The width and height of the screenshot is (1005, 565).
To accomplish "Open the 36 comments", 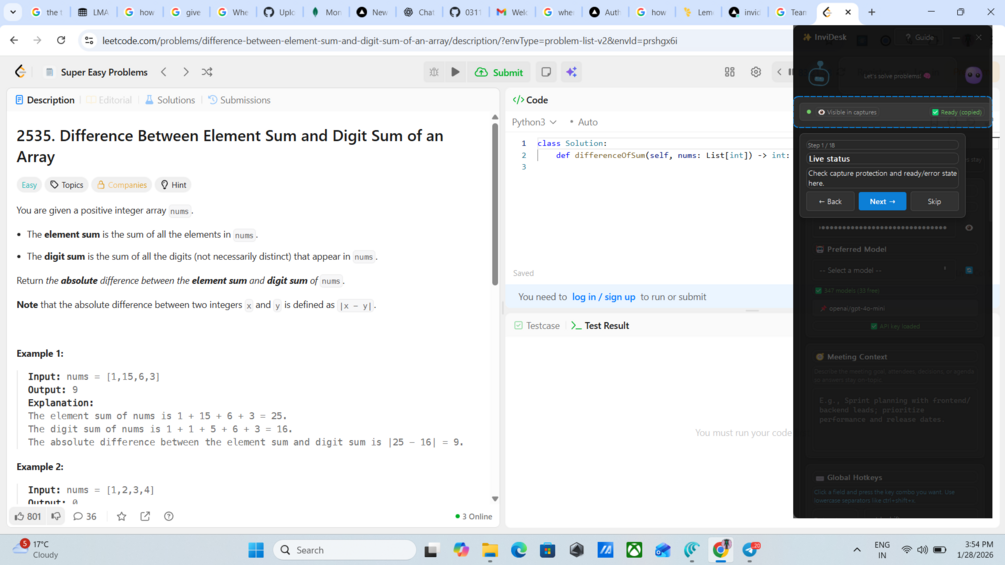I will (x=85, y=516).
